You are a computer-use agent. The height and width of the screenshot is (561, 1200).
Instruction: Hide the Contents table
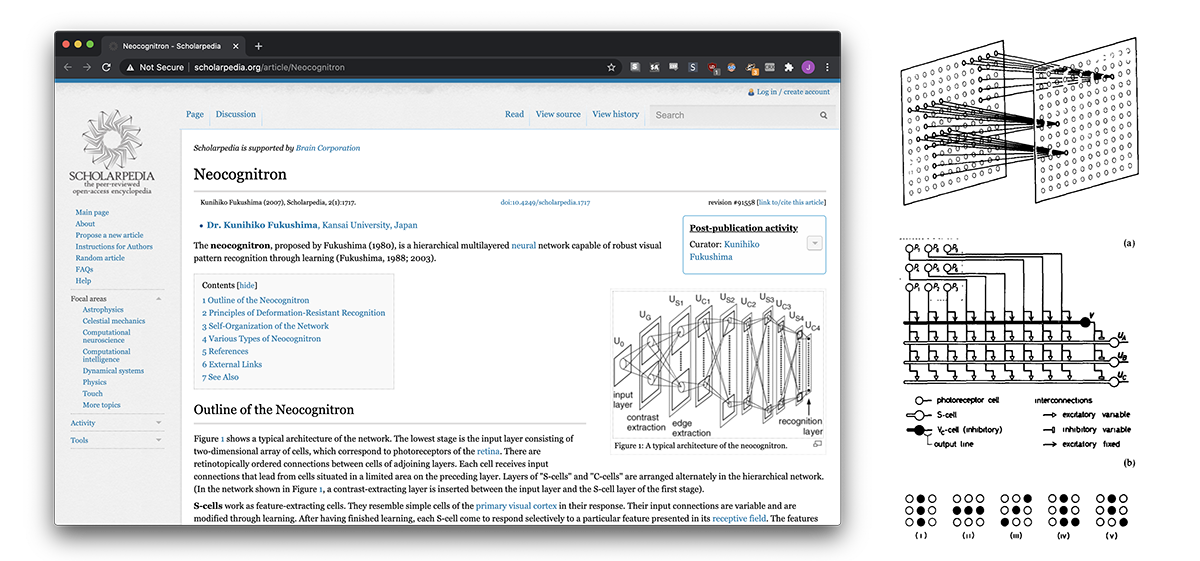(247, 285)
